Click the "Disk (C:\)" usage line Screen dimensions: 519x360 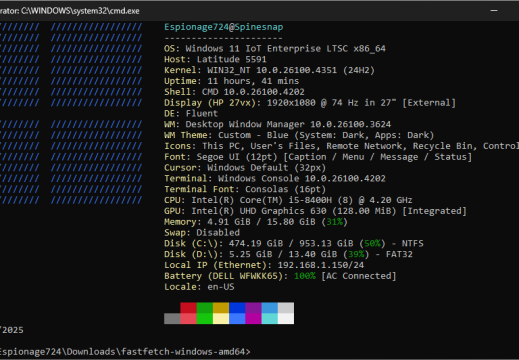coord(294,244)
